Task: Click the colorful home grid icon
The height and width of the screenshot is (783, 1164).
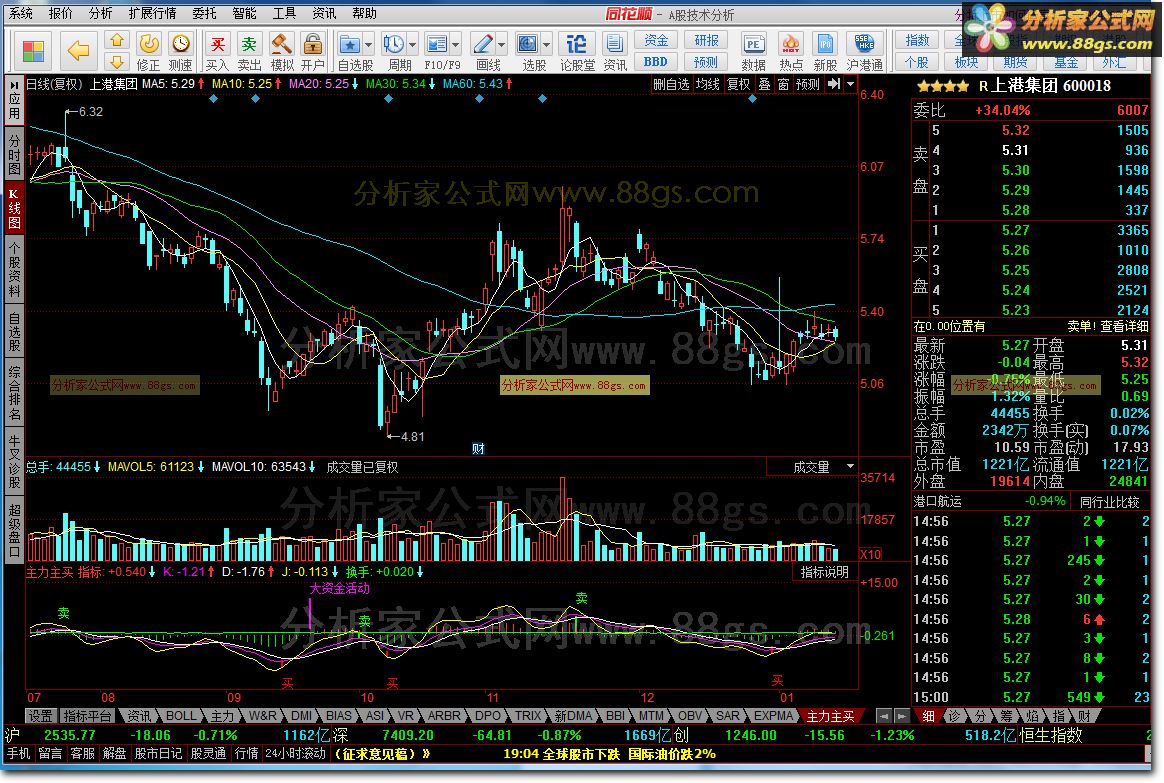Action: click(x=33, y=50)
